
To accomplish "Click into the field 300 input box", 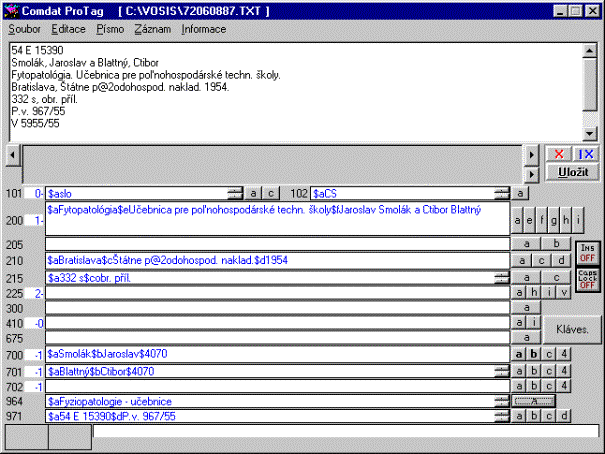I will pyautogui.click(x=276, y=307).
